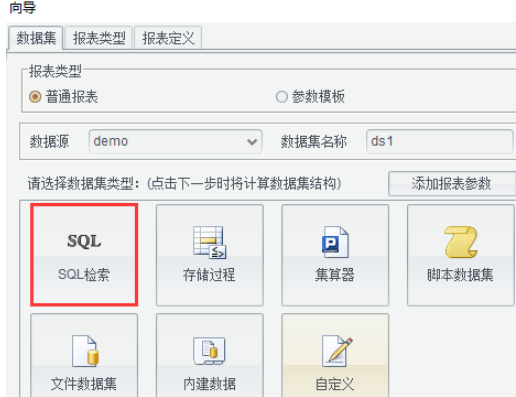Click the 向导 window title
516x397 pixels.
(x=22, y=7)
